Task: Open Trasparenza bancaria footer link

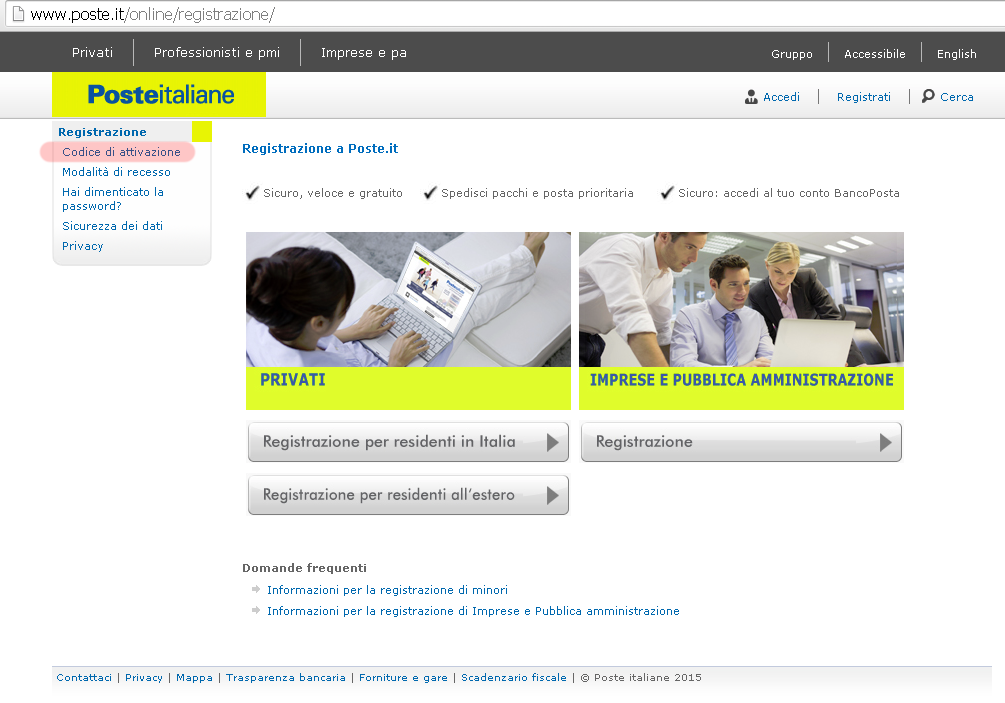Action: (x=286, y=677)
